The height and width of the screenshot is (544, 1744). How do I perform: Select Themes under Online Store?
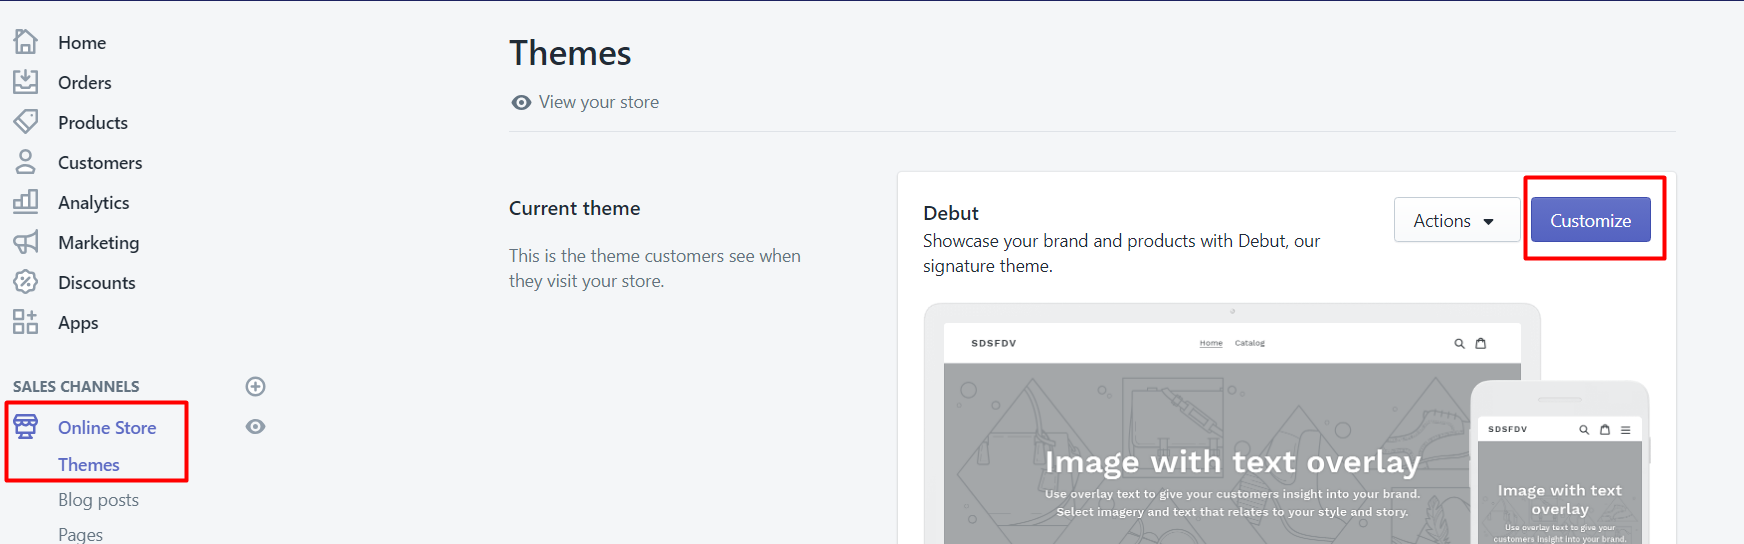(x=89, y=464)
